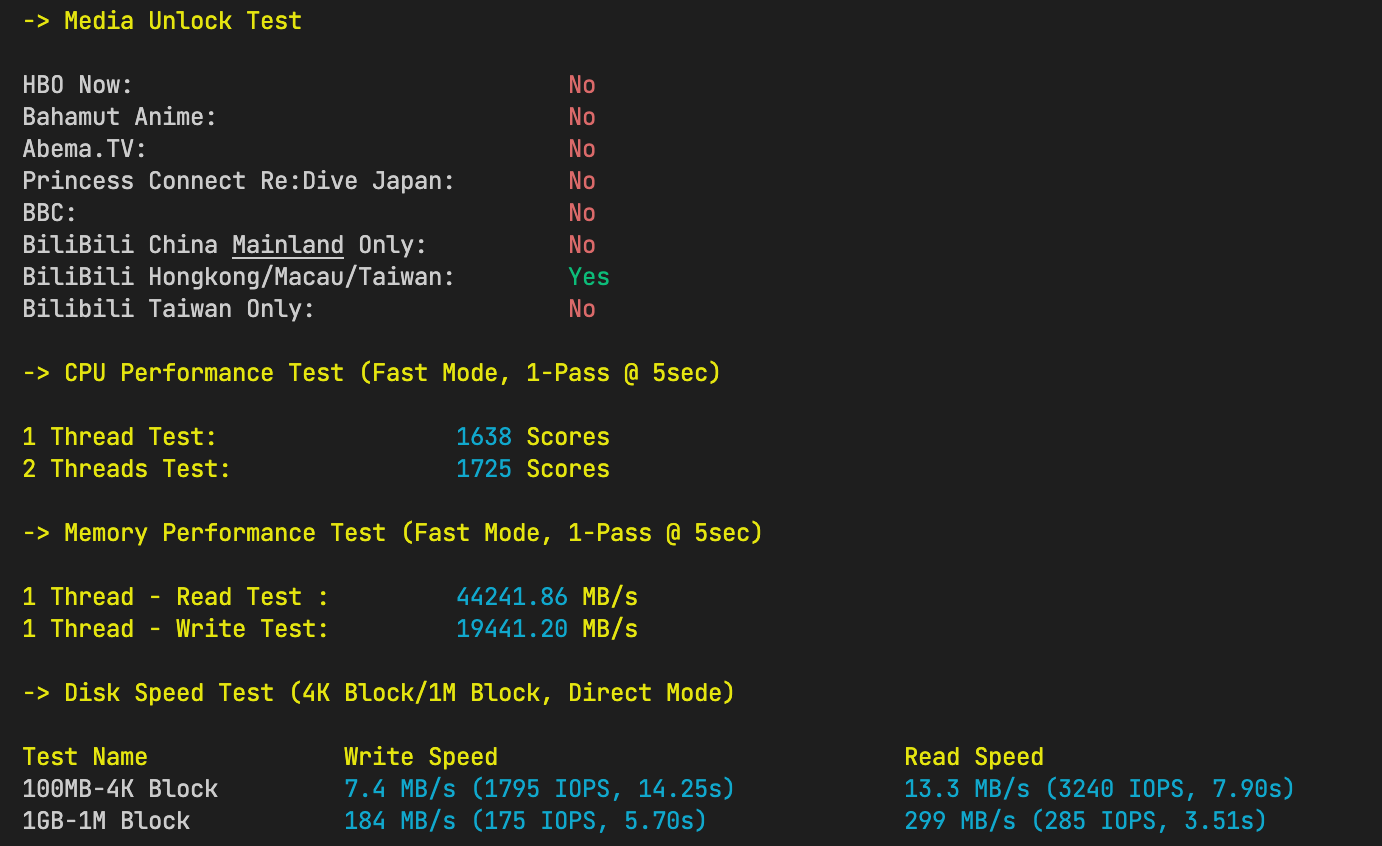Click the green "Yes" result
This screenshot has height=846, width=1382.
tap(589, 277)
